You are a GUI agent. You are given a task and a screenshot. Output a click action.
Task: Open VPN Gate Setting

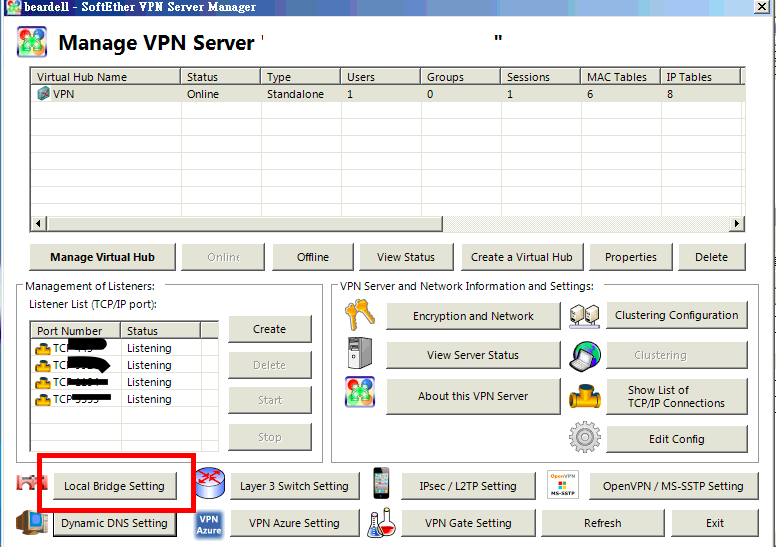coord(468,523)
